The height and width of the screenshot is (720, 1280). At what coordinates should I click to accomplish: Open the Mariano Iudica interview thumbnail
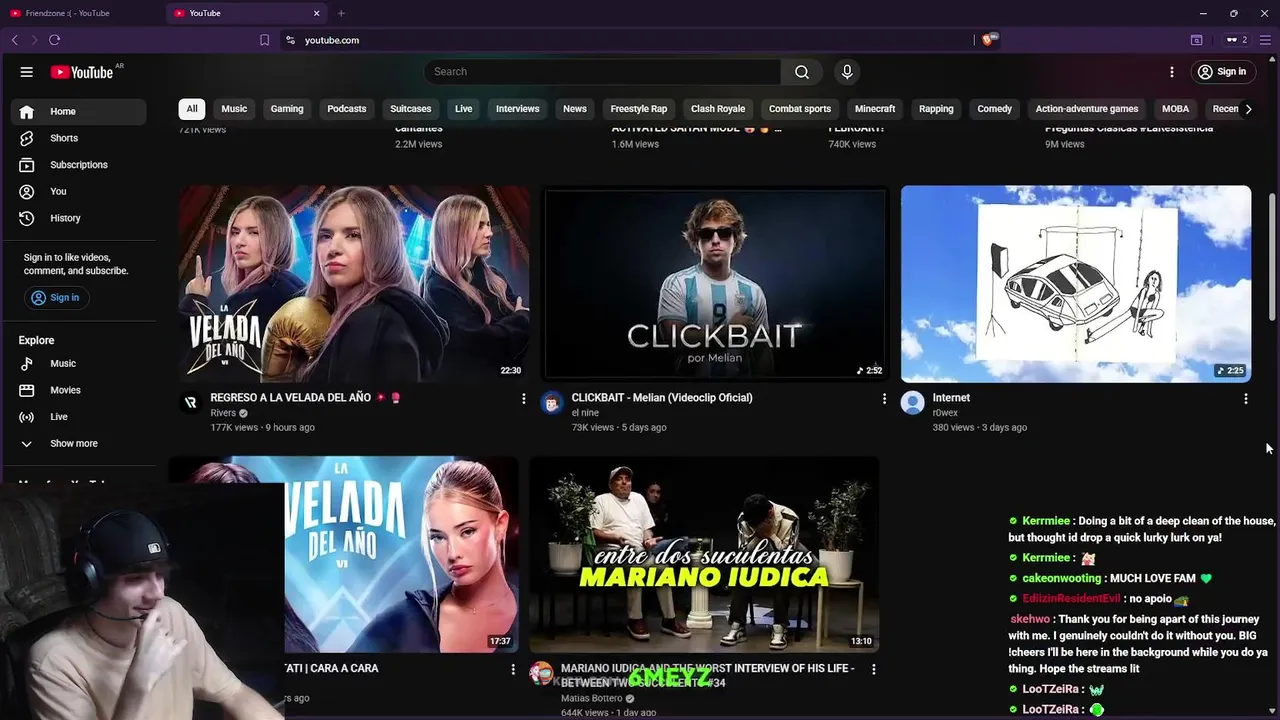[x=704, y=555]
